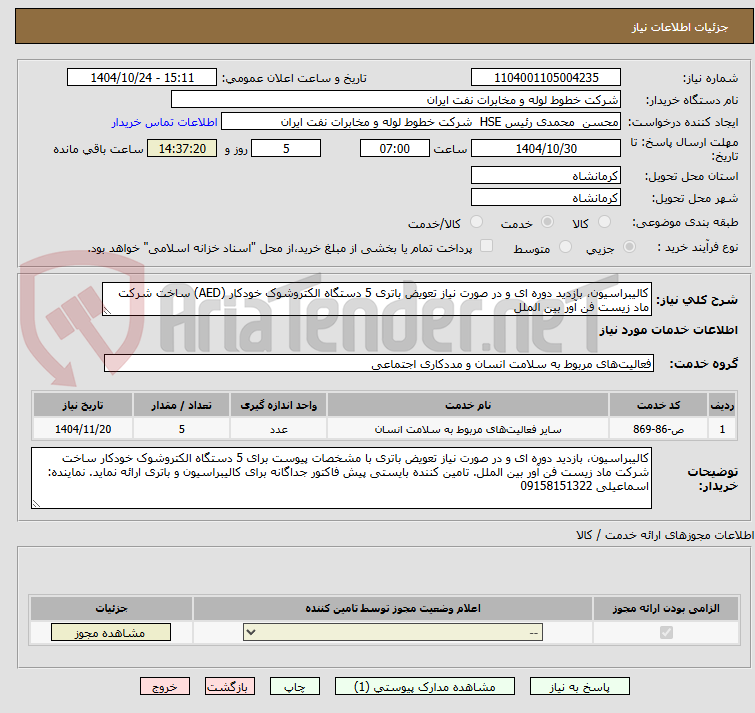Image resolution: width=755 pixels, height=713 pixels.
Task: Click the نام خدمت column header
Action: (x=468, y=405)
